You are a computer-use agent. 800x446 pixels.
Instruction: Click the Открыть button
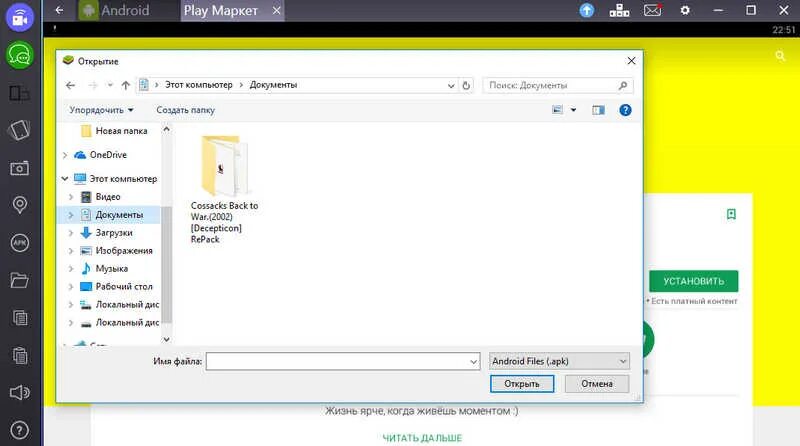point(522,384)
